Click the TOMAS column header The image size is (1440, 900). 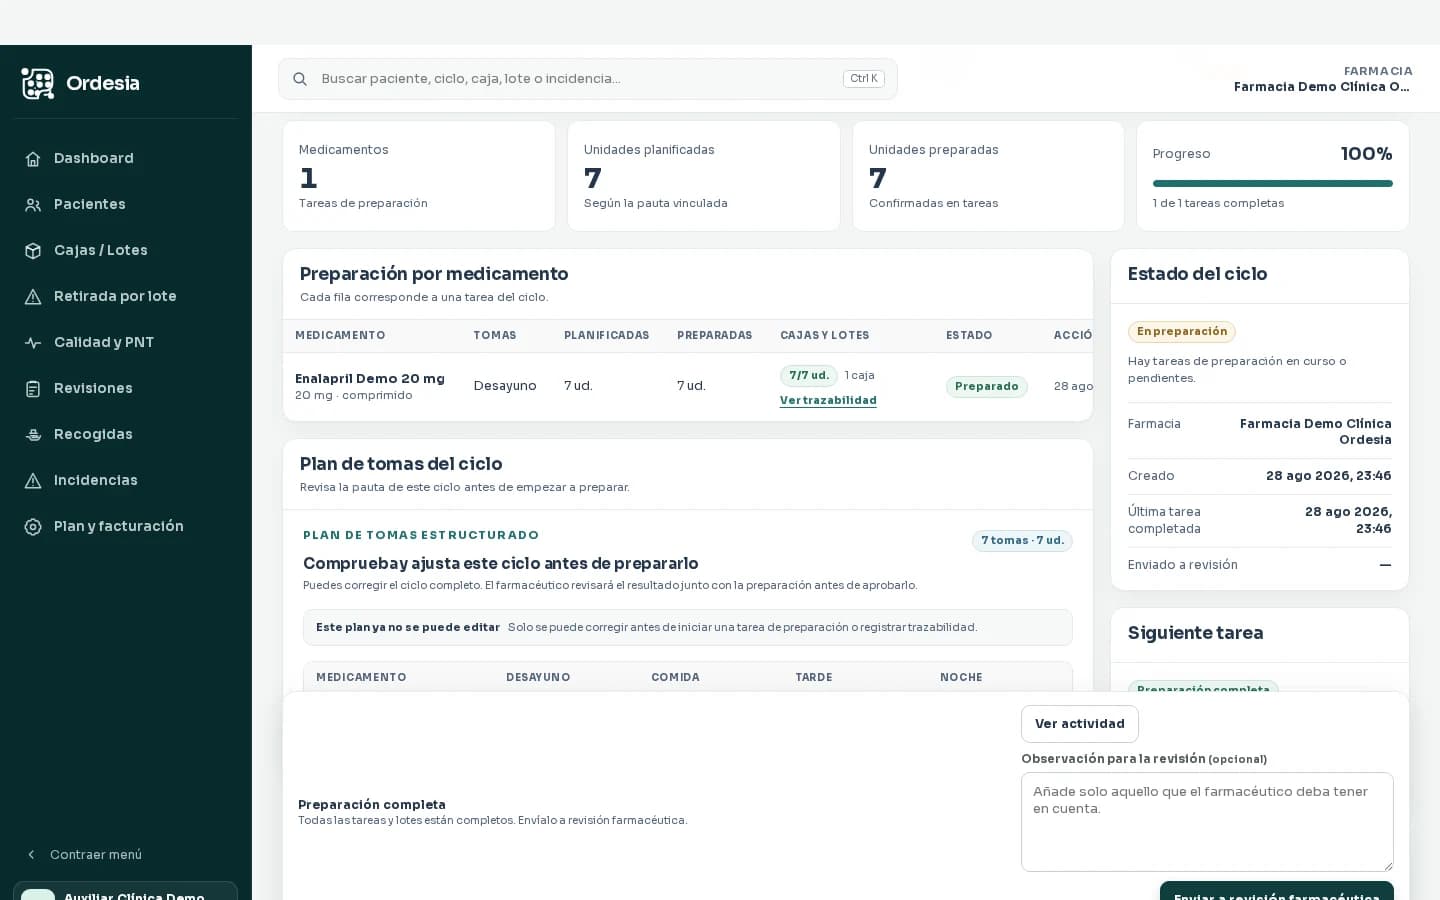495,336
